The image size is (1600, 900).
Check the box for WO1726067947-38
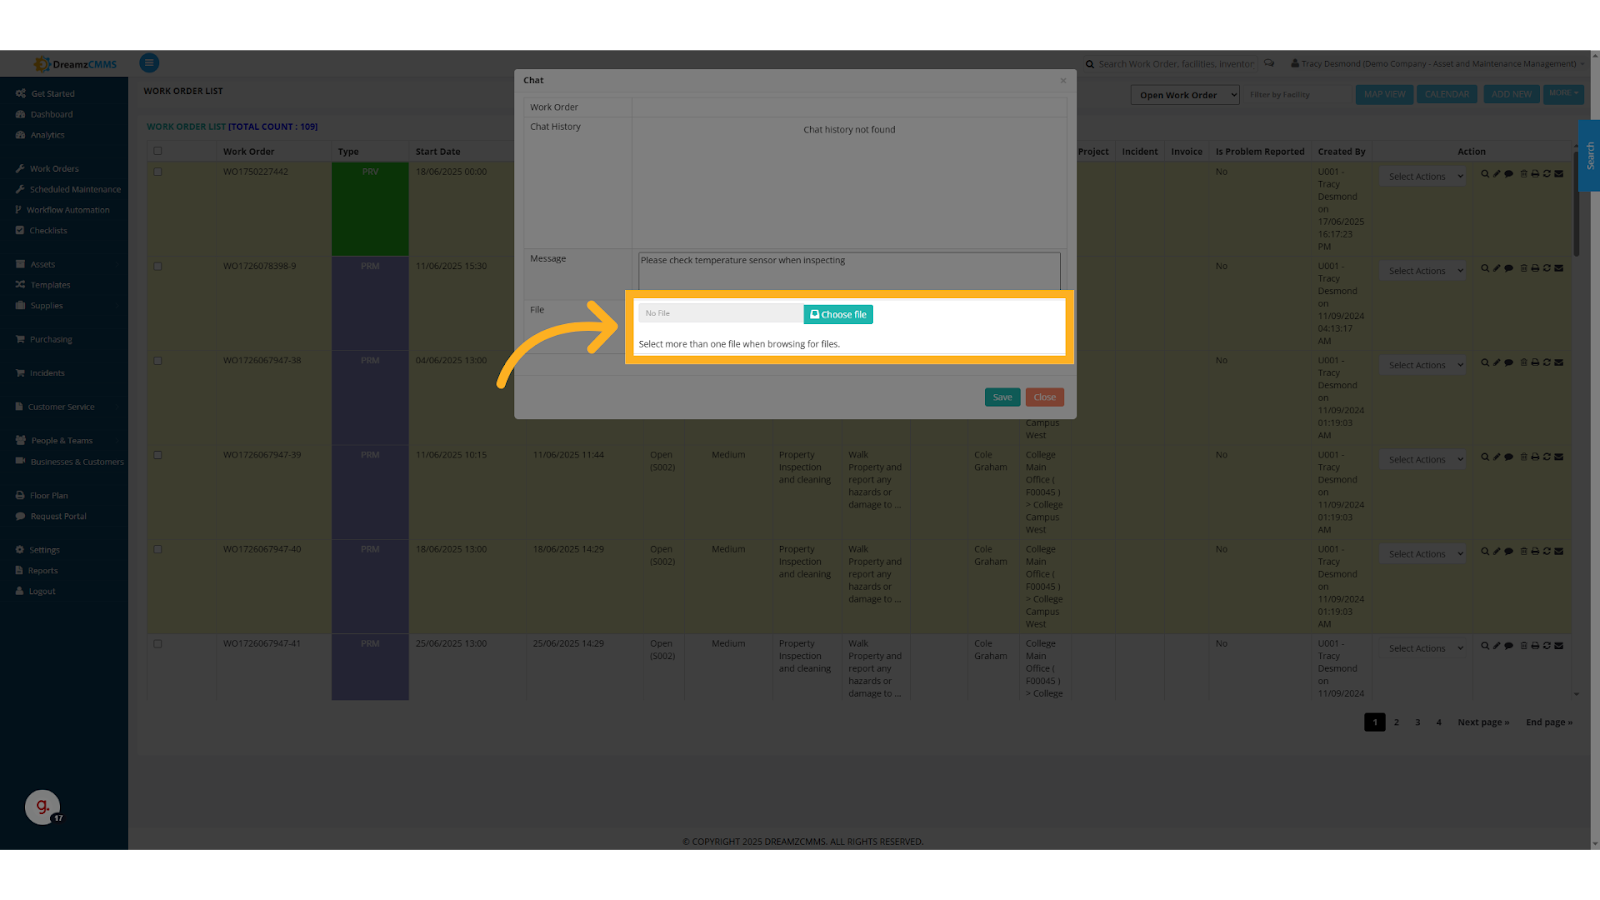coord(157,361)
